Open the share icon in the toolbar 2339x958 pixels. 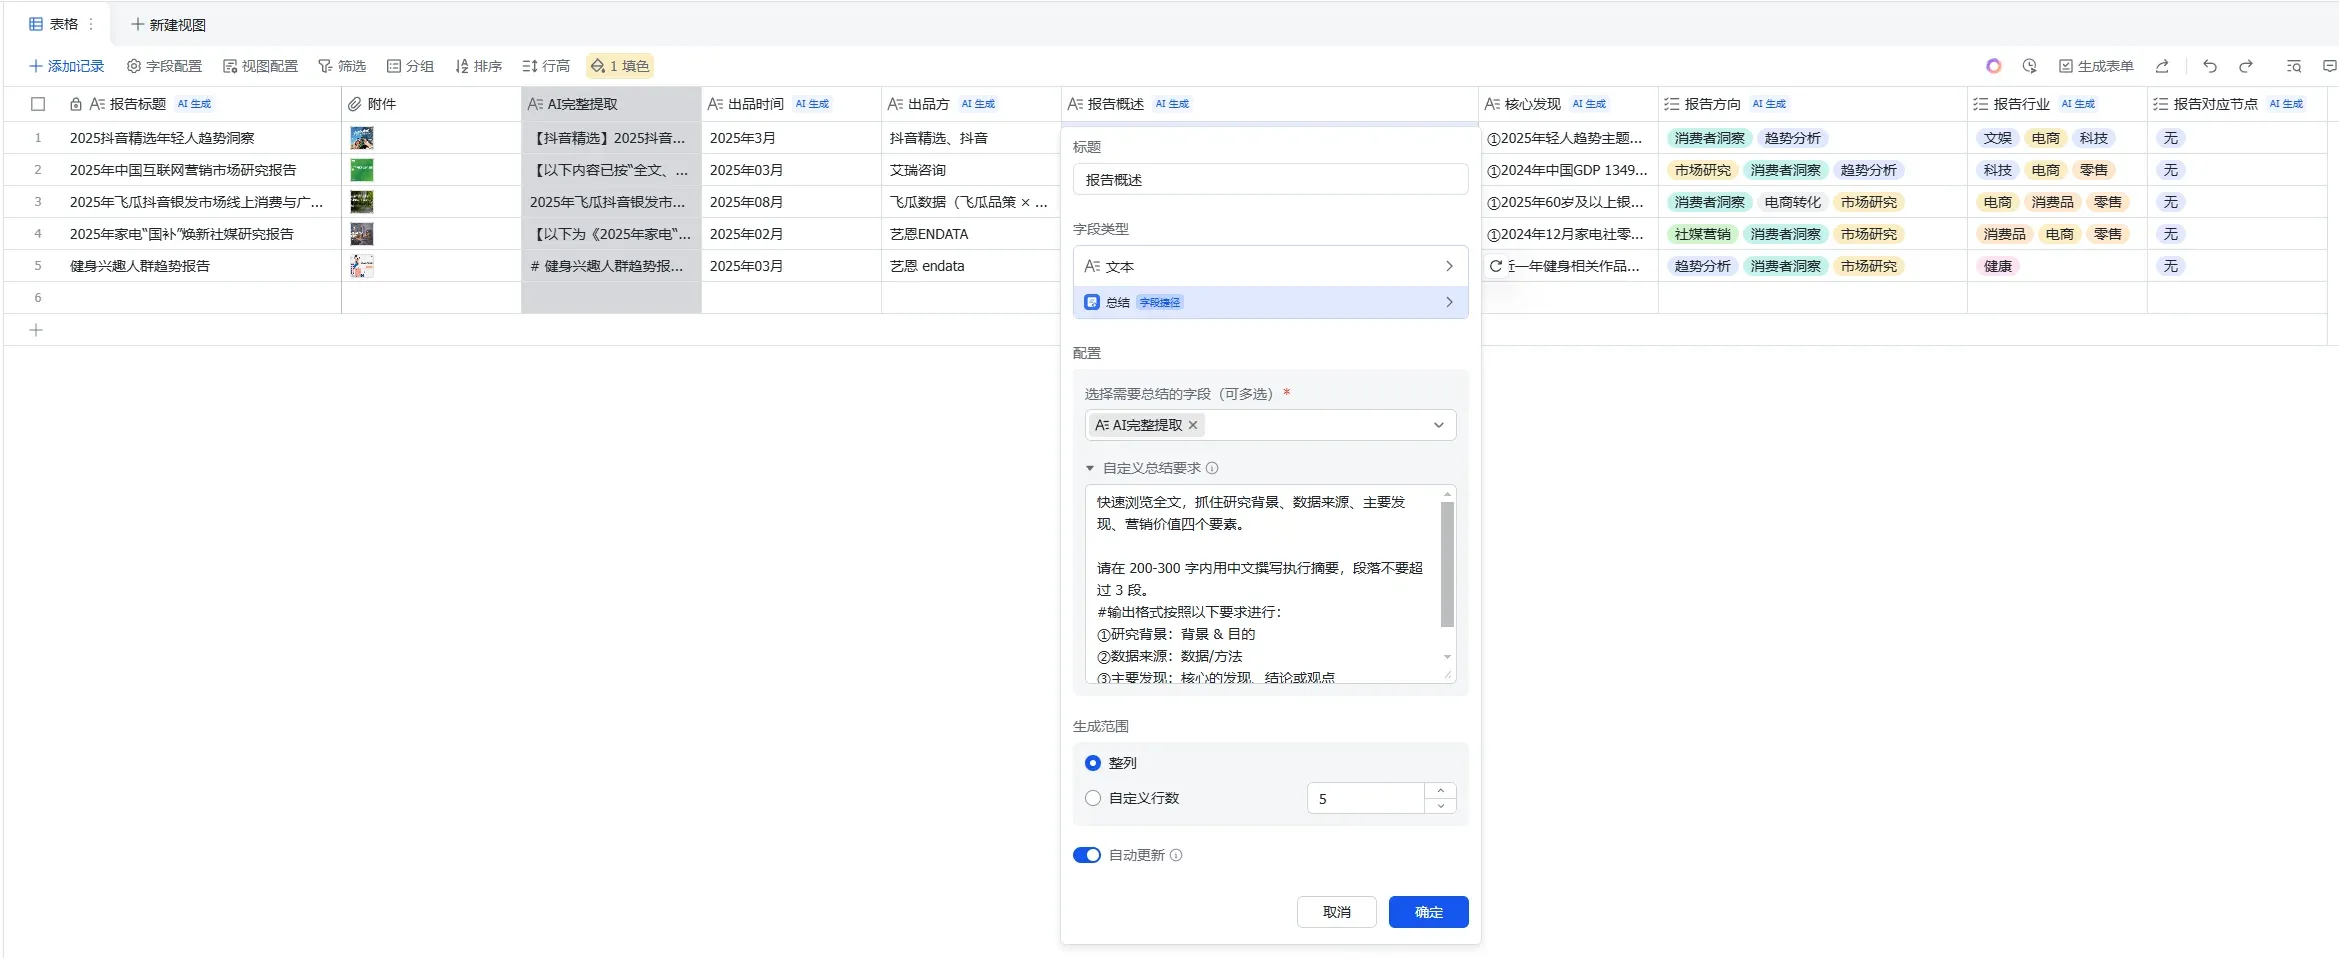pyautogui.click(x=2163, y=65)
